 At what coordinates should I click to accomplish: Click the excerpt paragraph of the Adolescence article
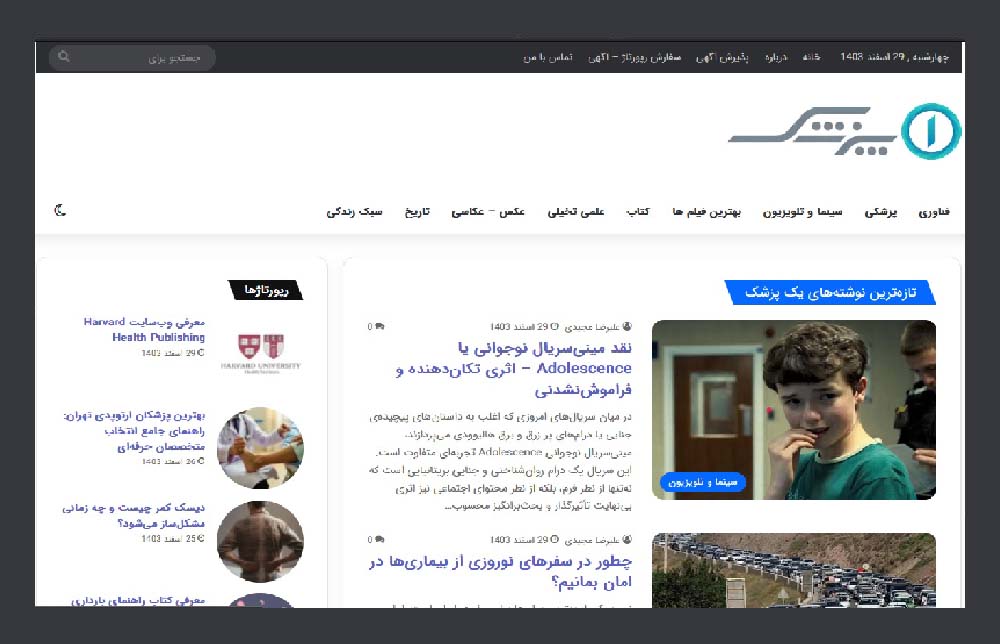point(500,461)
